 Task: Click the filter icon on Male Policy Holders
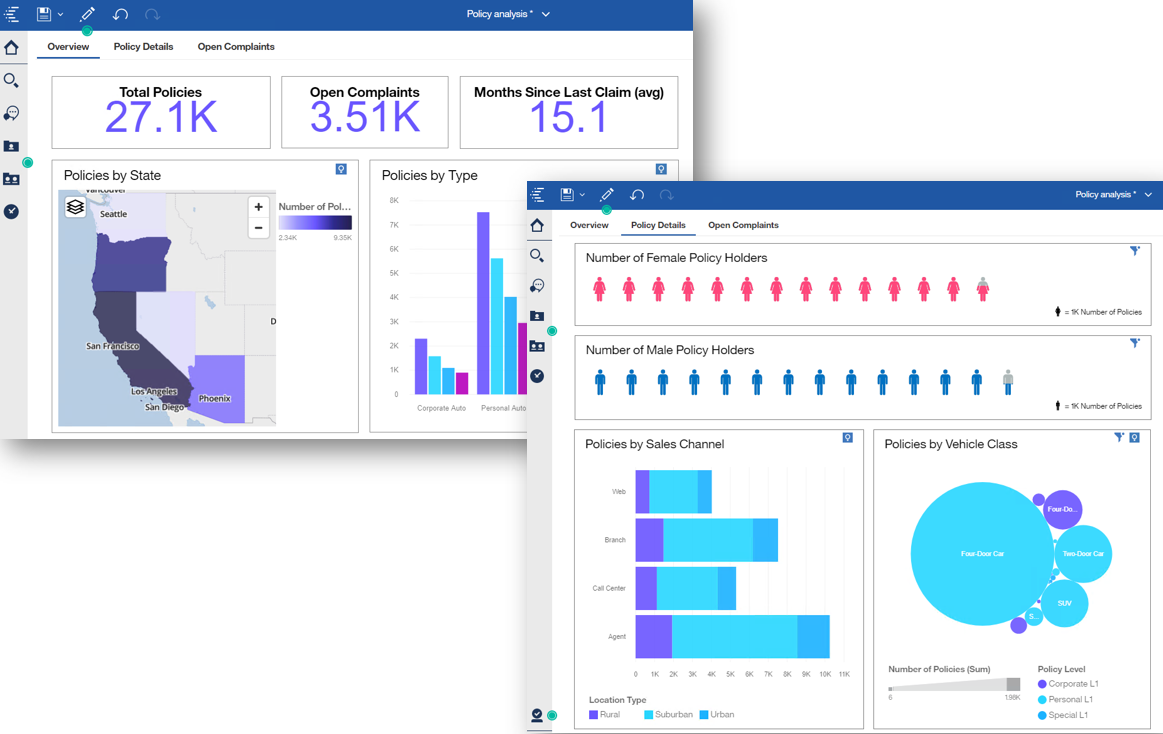1135,343
